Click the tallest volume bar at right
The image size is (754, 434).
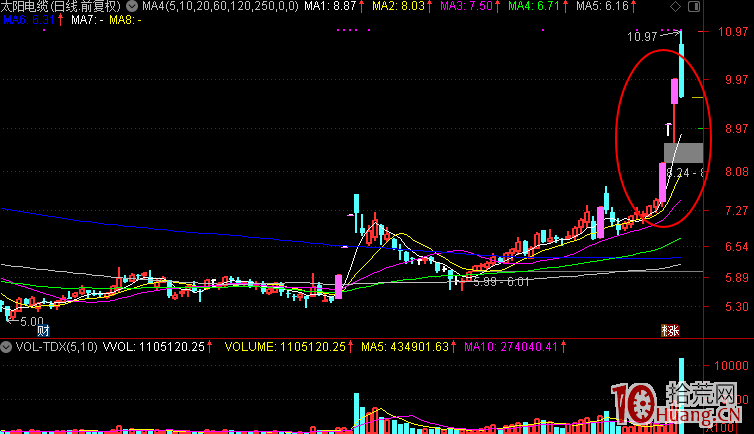coord(681,396)
